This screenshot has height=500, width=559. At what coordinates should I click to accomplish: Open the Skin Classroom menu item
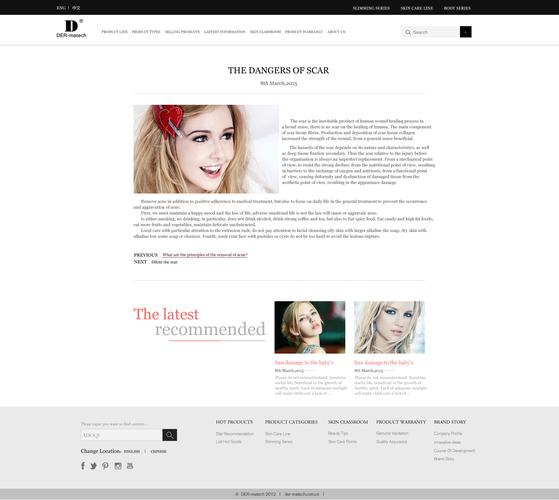point(265,32)
